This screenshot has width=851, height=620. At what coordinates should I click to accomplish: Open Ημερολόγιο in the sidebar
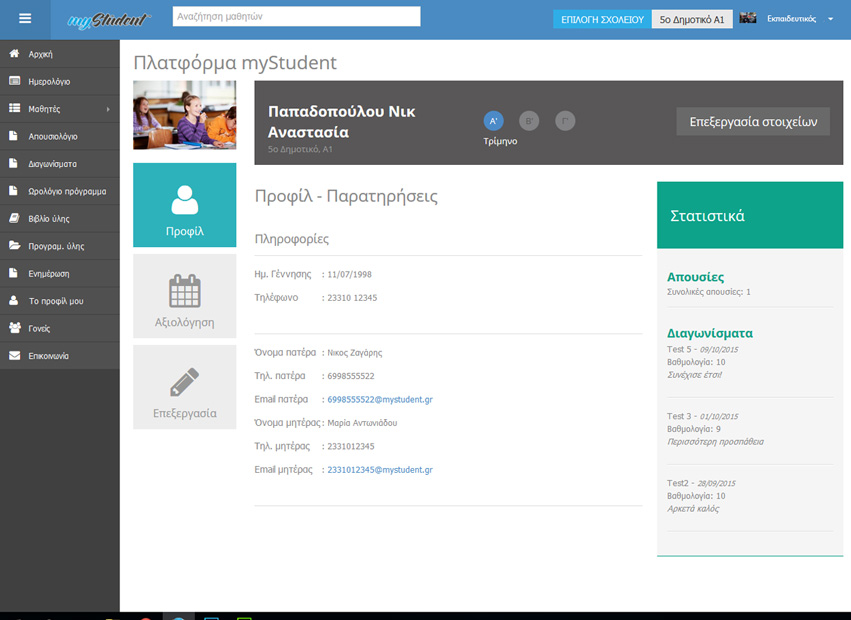[60, 81]
